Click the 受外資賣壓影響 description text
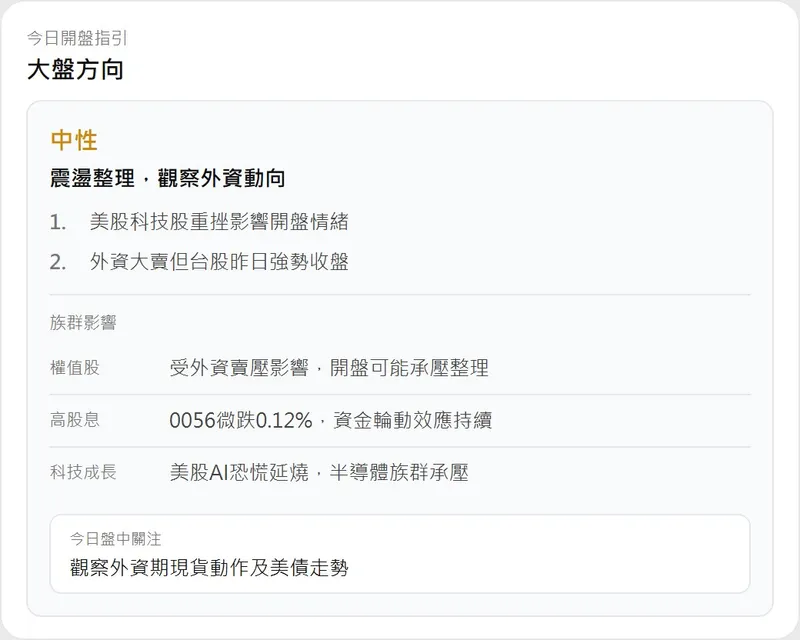Viewport: 800px width, 640px height. tap(239, 368)
